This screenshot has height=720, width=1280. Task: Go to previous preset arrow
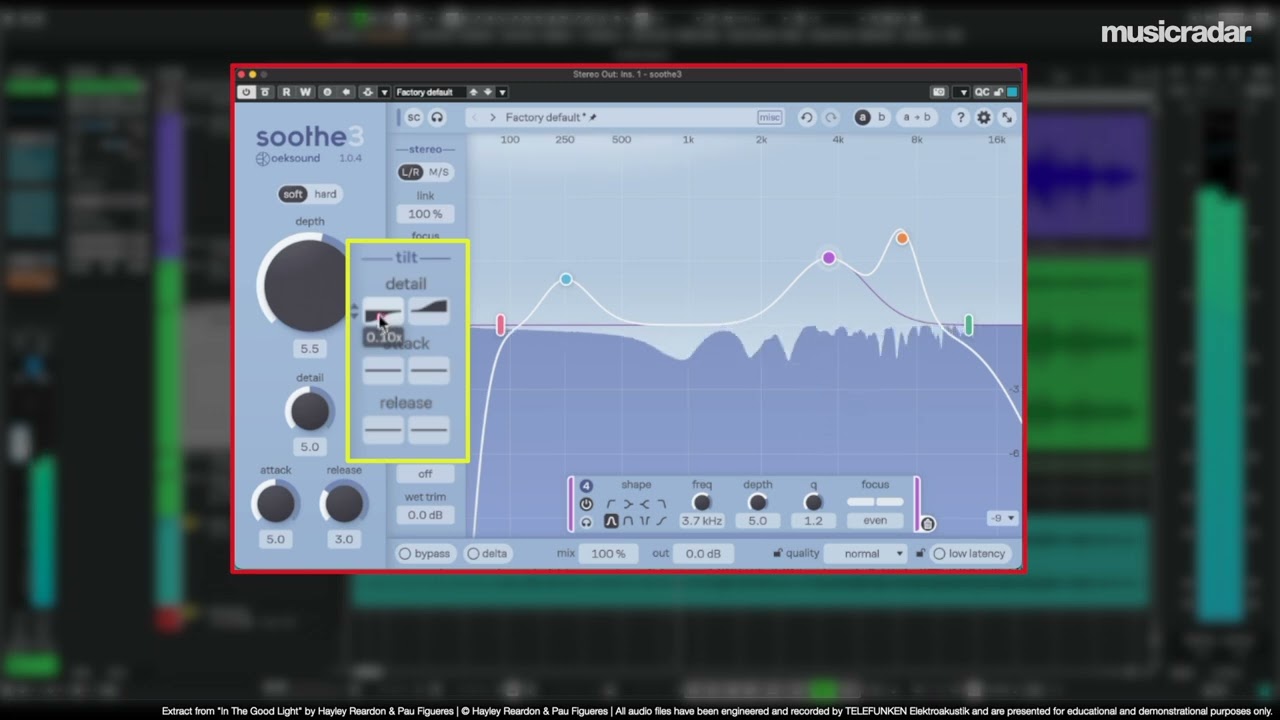coord(475,117)
